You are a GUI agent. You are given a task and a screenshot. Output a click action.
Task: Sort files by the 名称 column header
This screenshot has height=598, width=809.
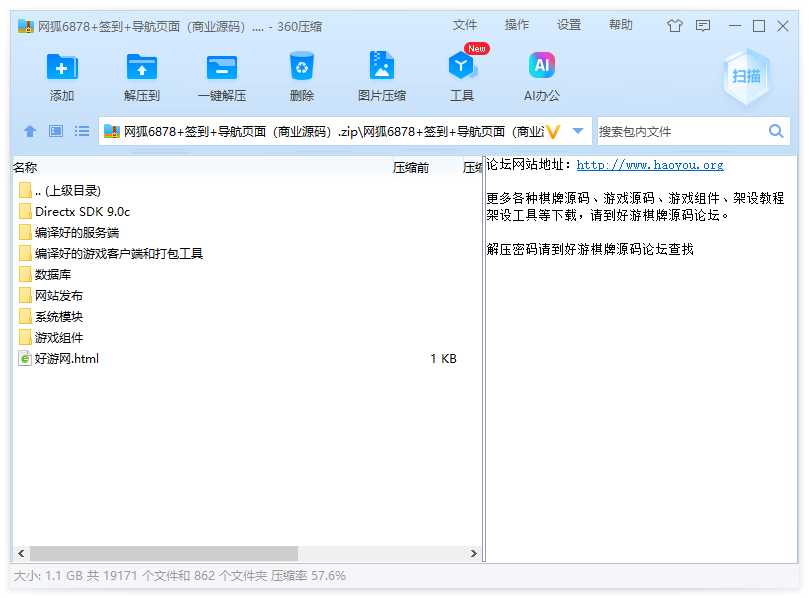pos(25,168)
